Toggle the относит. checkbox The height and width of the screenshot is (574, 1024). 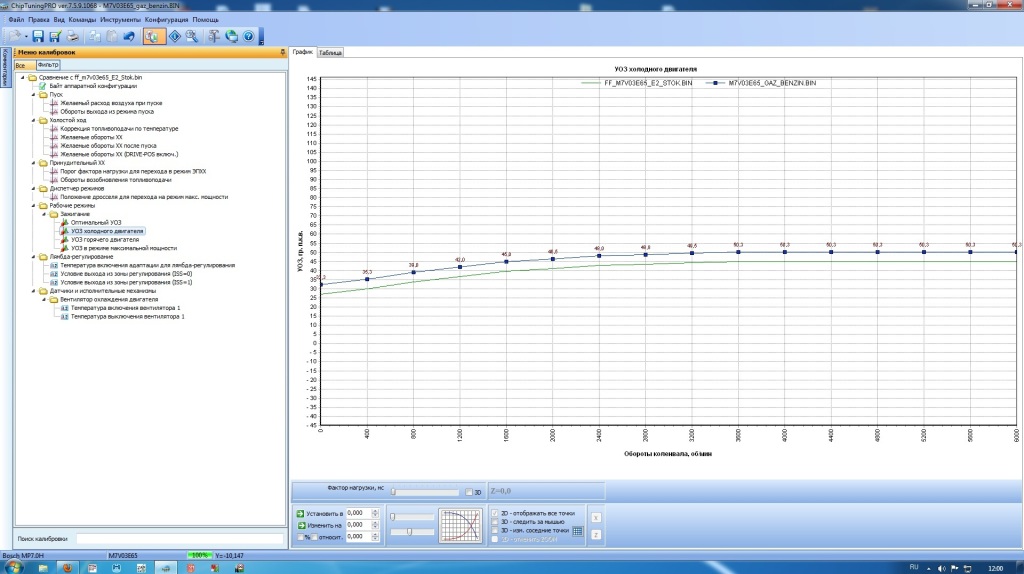pyautogui.click(x=314, y=537)
